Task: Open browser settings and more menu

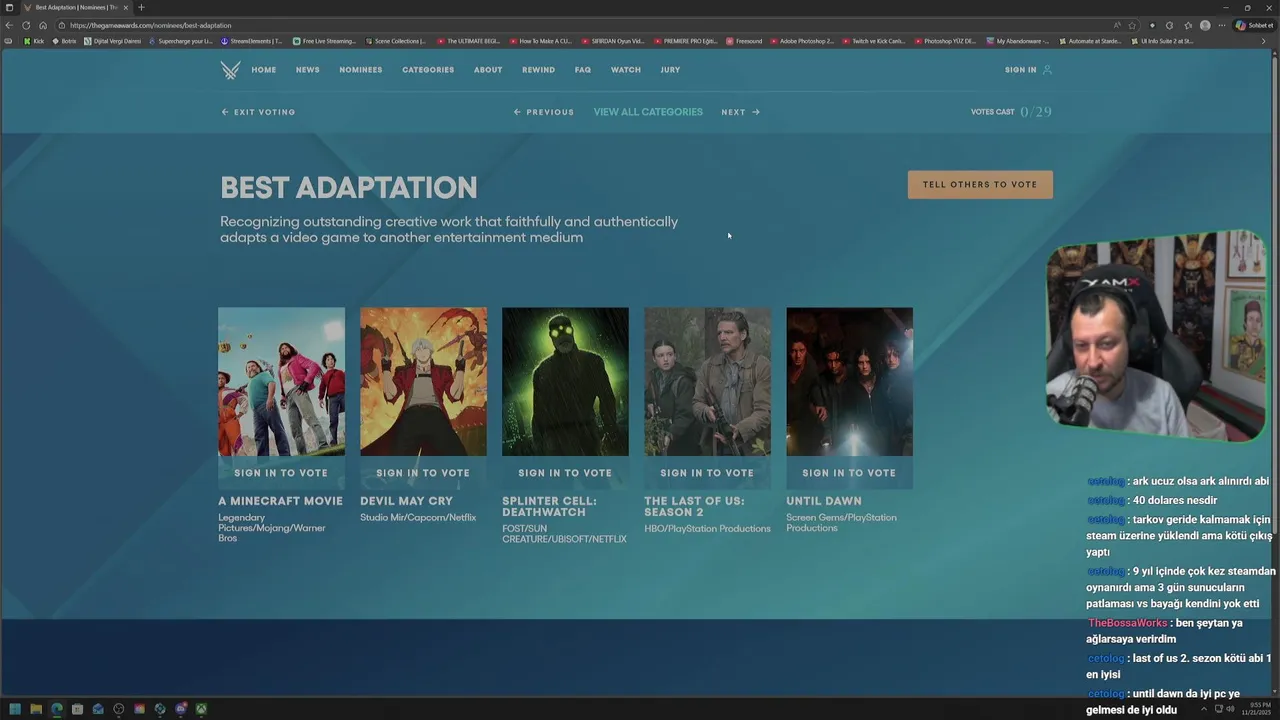Action: [x=1222, y=25]
